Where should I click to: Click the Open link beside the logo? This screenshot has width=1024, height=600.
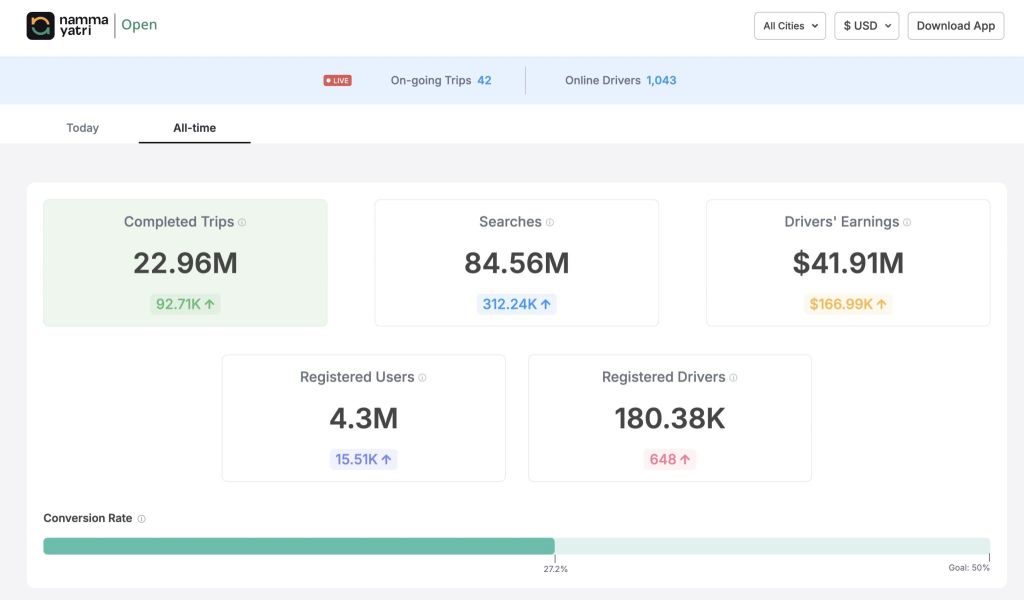click(139, 25)
